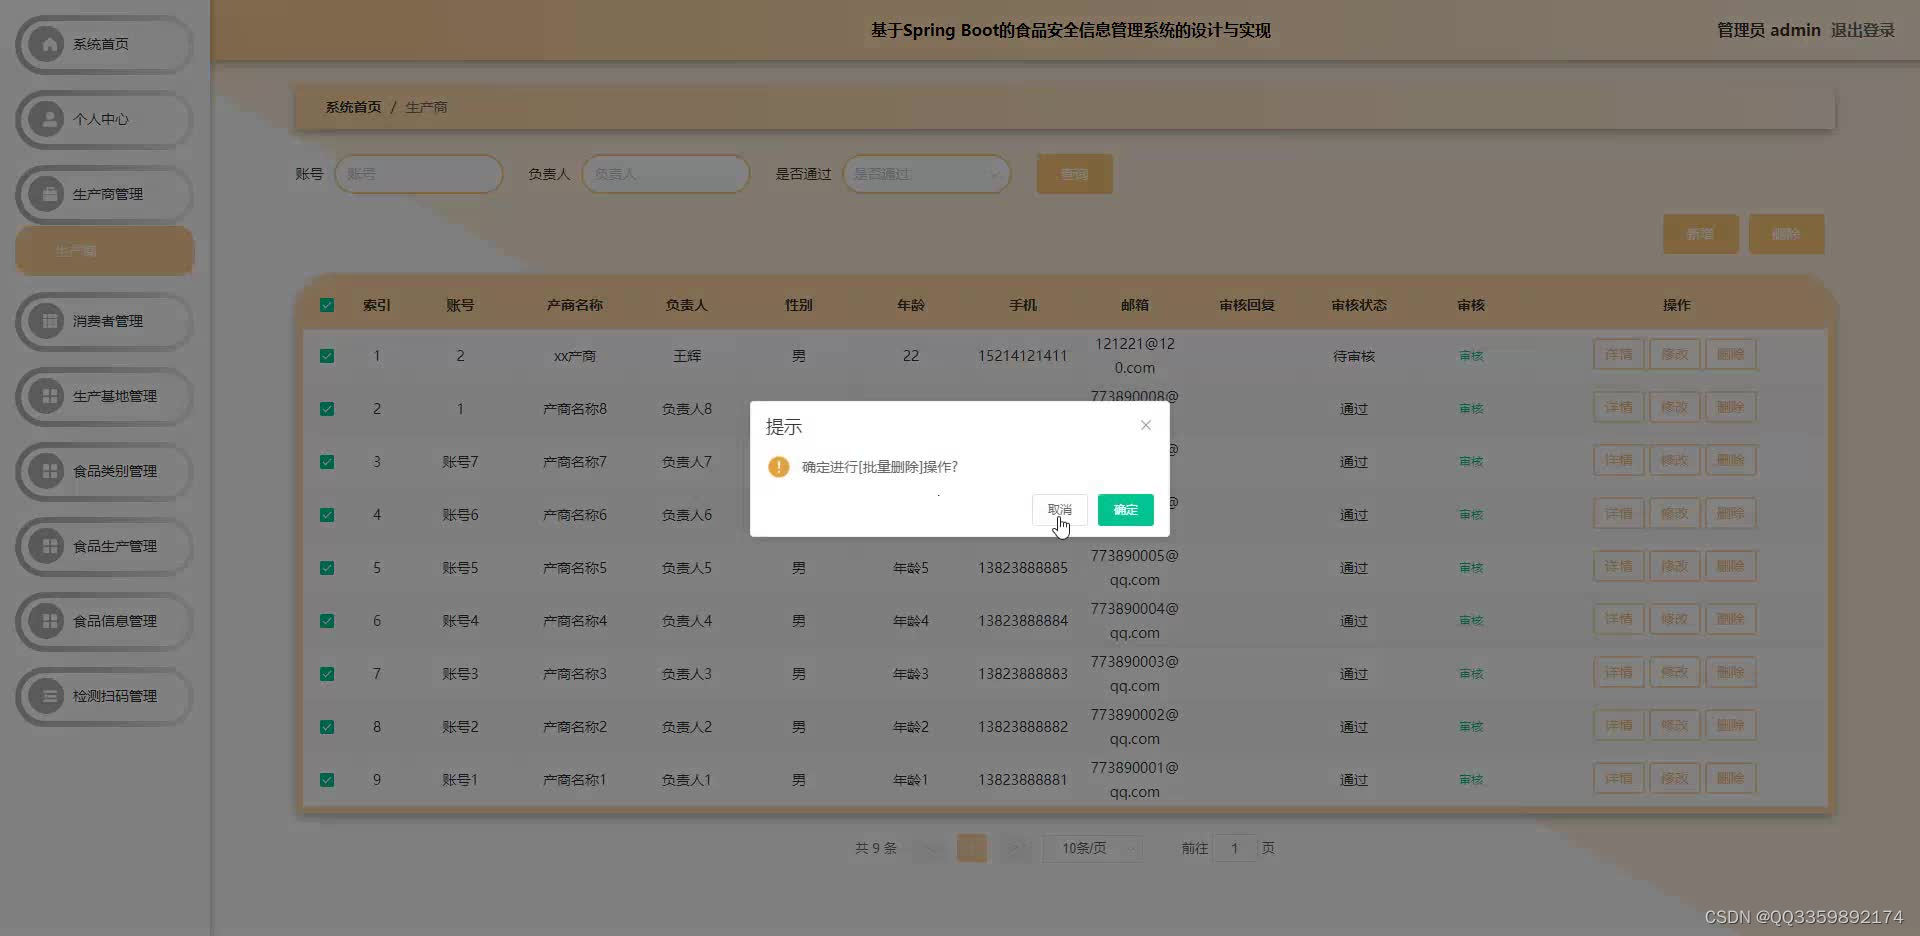Uncheck the row for 产商名称4
1920x936 pixels.
click(x=327, y=621)
